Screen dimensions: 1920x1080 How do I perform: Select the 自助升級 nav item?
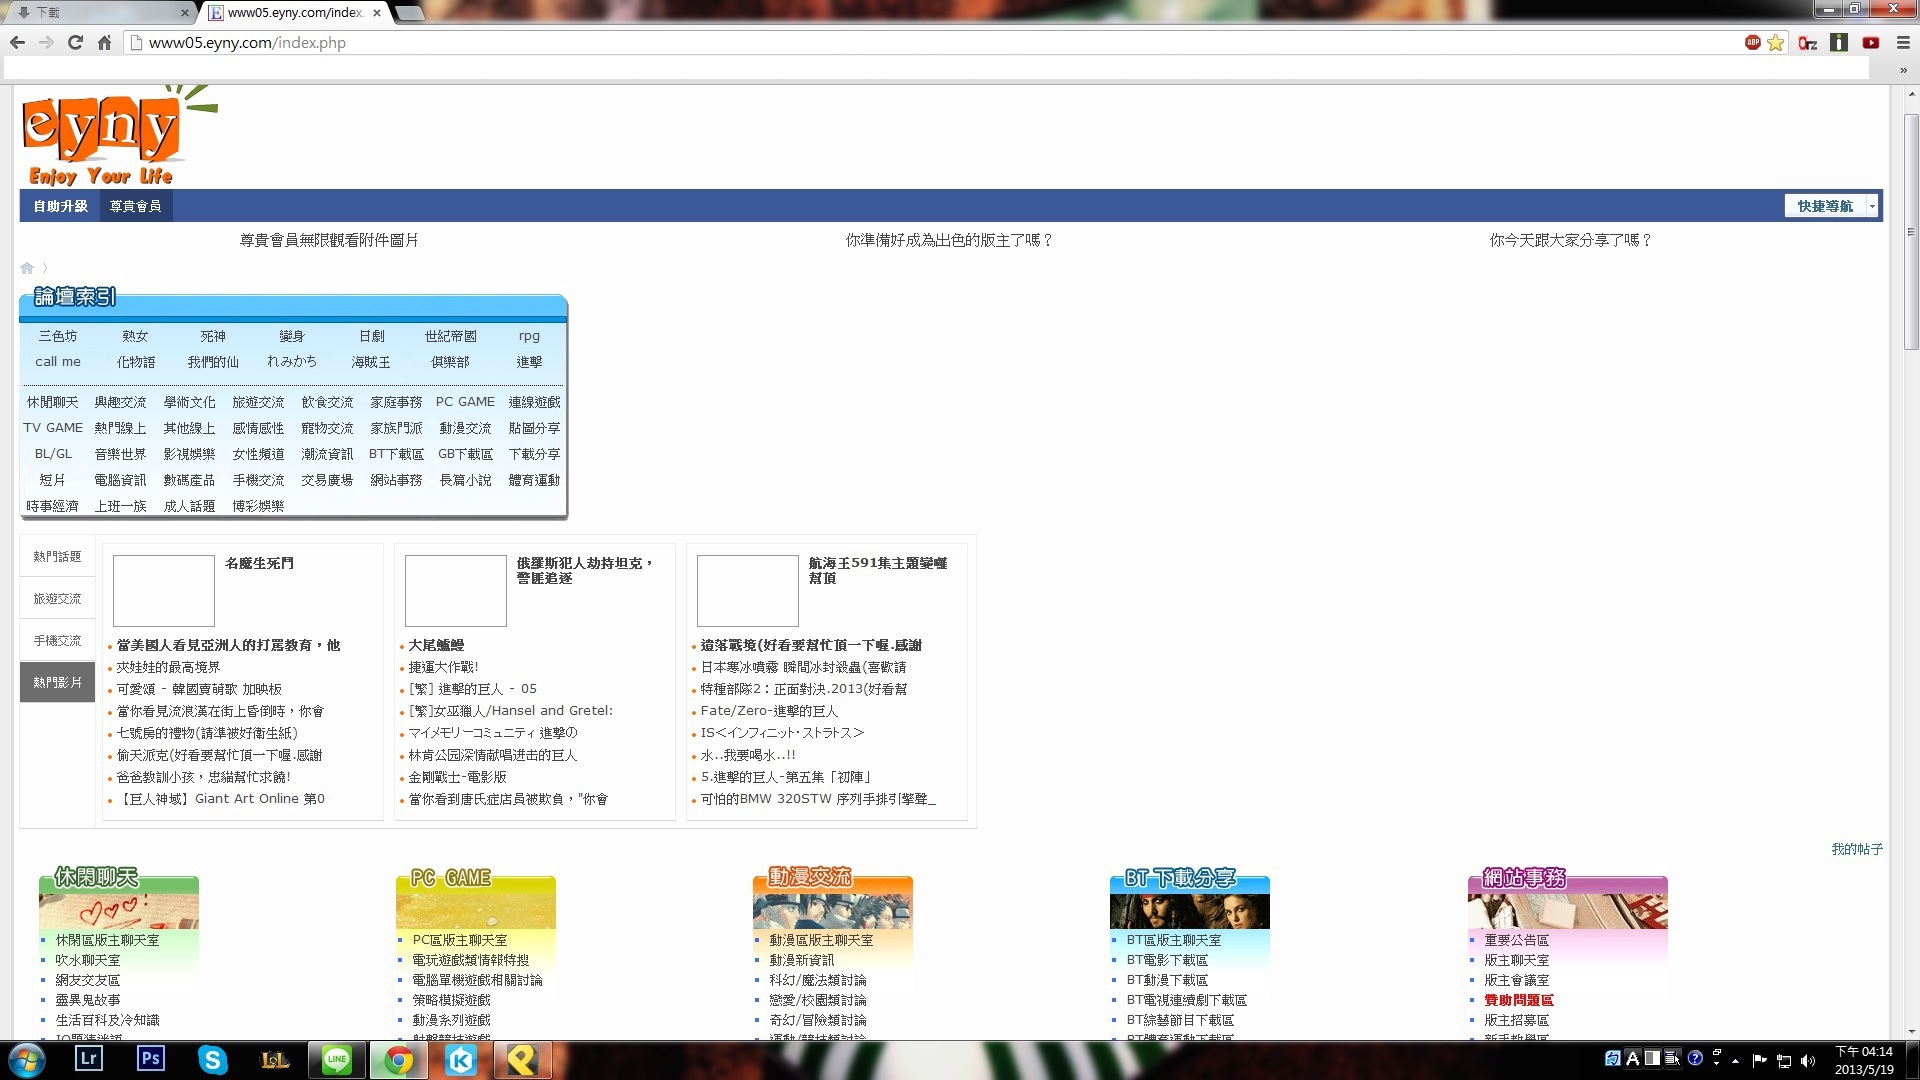61,206
